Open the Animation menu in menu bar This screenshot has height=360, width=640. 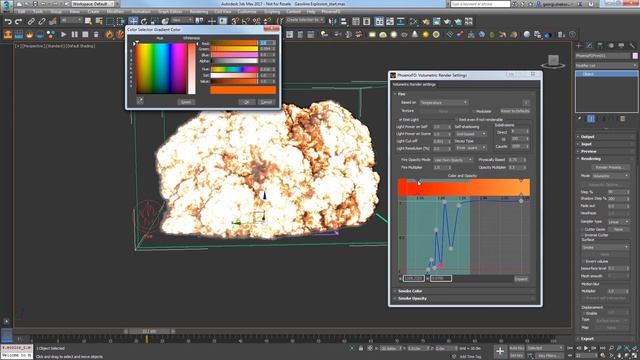tap(141, 11)
